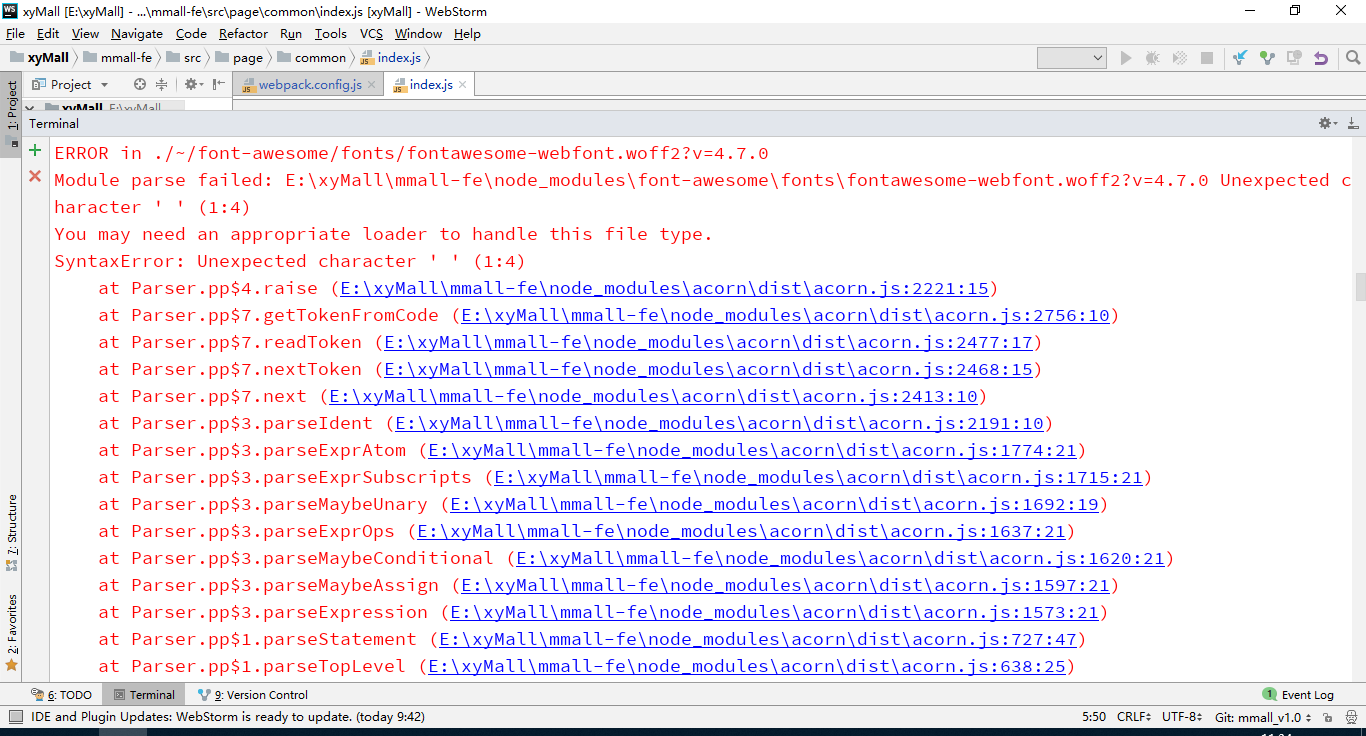Screen dimensions: 1366x736
Task: Click the VCS Update Project icon
Action: (x=1240, y=58)
